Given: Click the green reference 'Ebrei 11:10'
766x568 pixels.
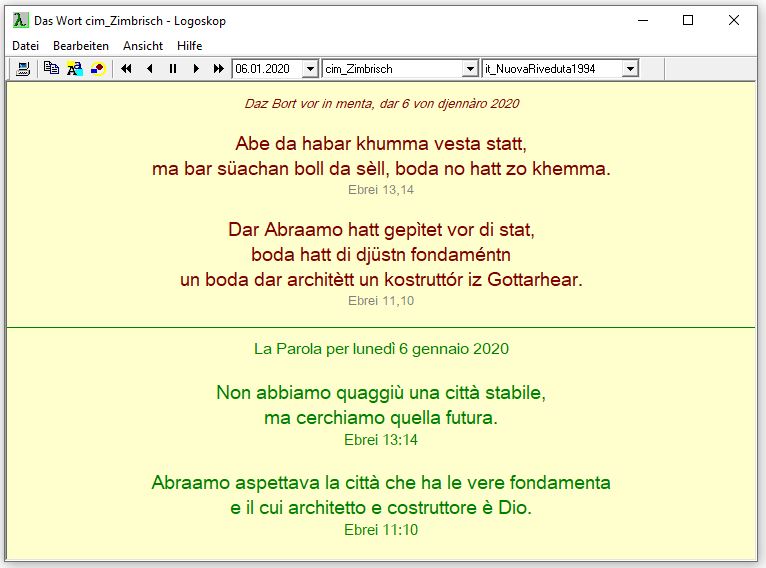Looking at the screenshot, I should [x=381, y=530].
